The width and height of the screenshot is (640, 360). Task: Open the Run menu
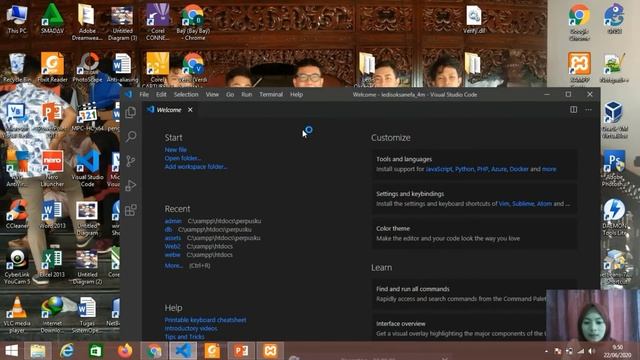pos(247,94)
